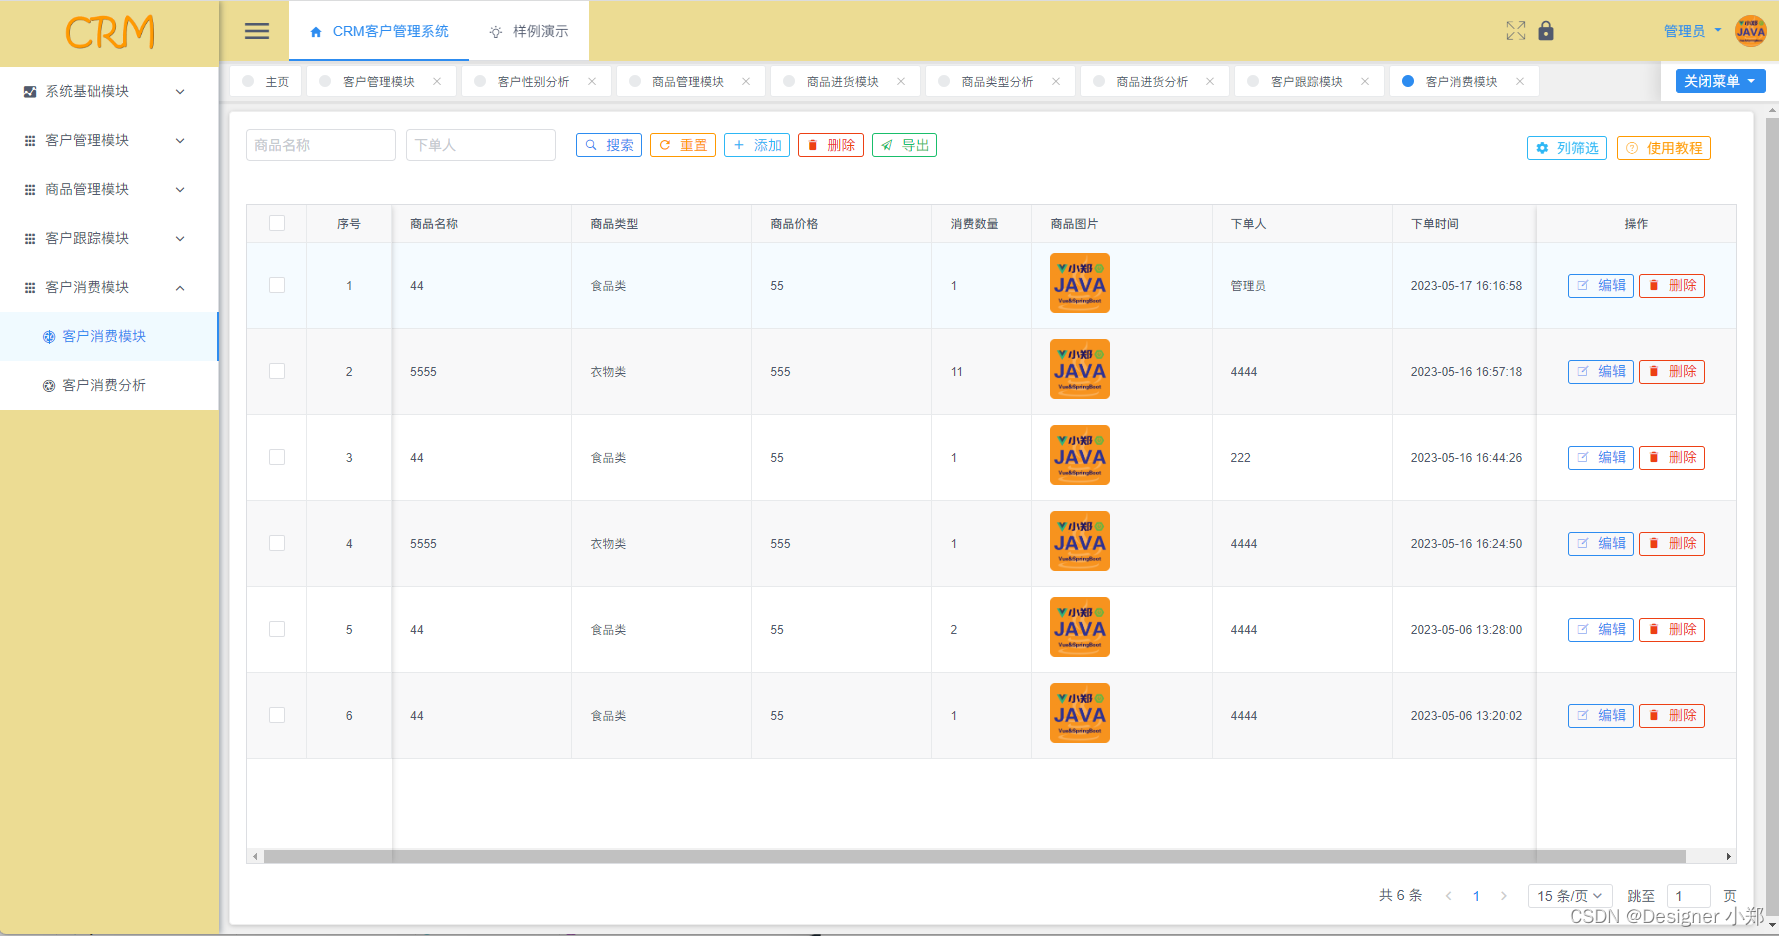Open the JAVA user avatar
Screen dimensions: 1779x936
click(x=1750, y=31)
